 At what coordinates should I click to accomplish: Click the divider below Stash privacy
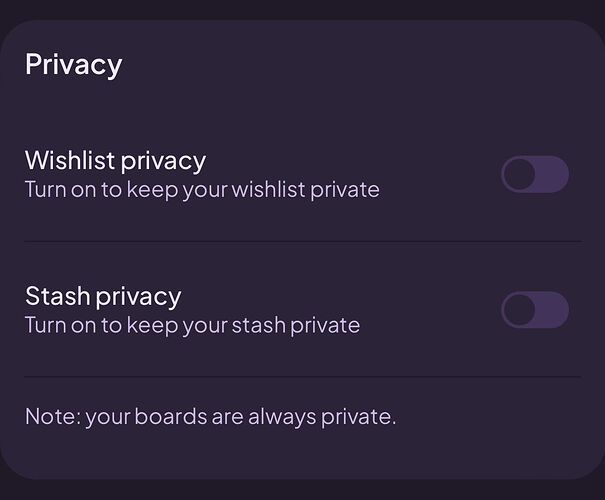[x=302, y=377]
